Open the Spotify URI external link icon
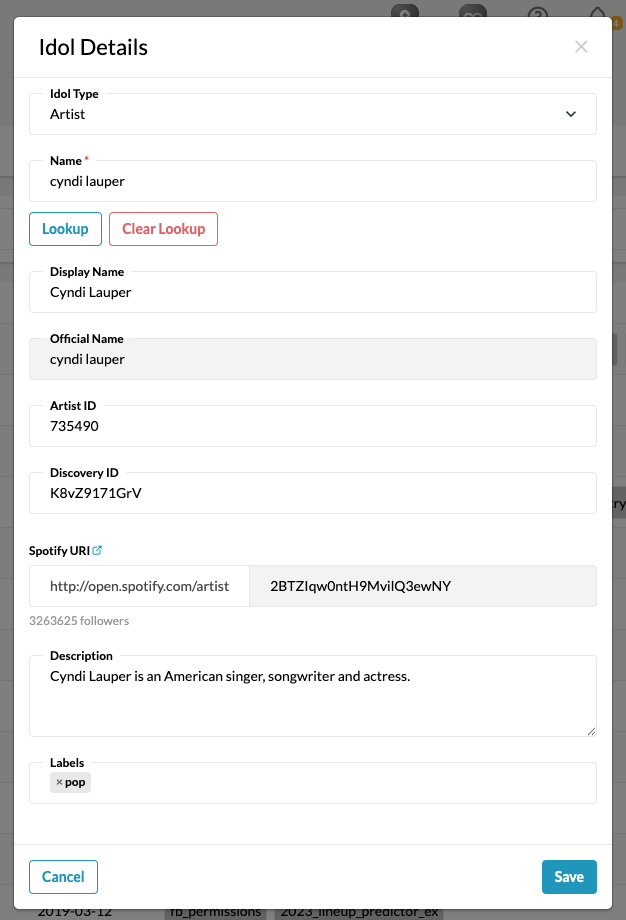The width and height of the screenshot is (626, 920). (97, 550)
